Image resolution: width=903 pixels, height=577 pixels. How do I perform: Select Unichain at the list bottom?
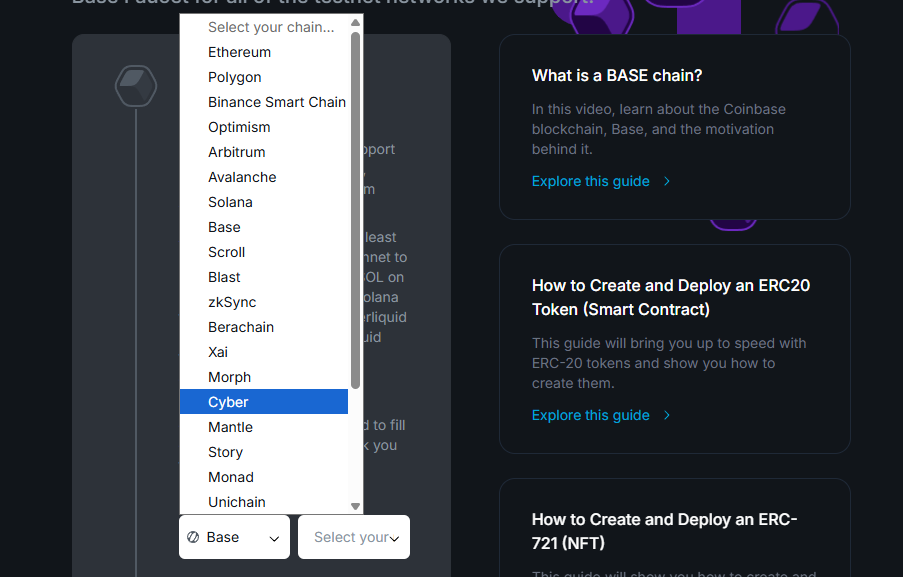point(236,502)
